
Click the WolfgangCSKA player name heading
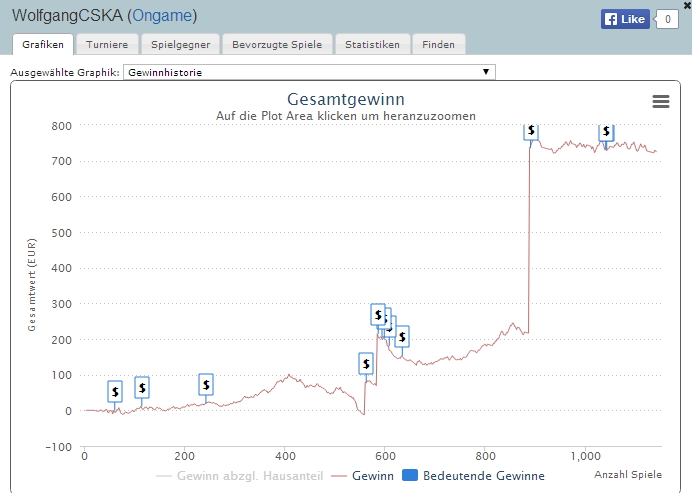(x=67, y=16)
